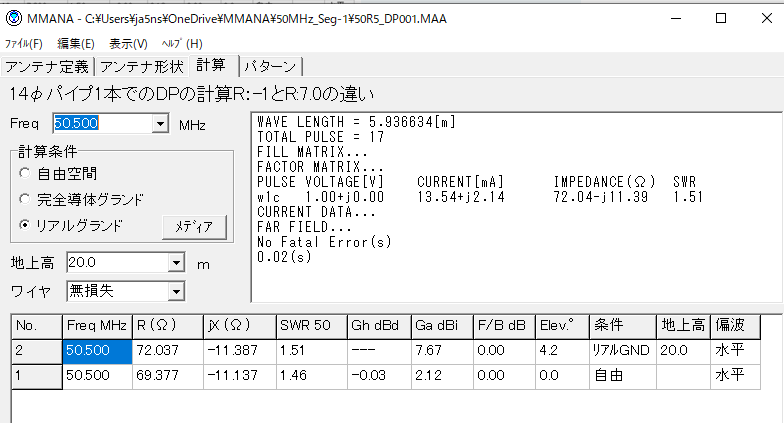Select result row No. 1 in table
The width and height of the screenshot is (784, 423).
pos(35,375)
